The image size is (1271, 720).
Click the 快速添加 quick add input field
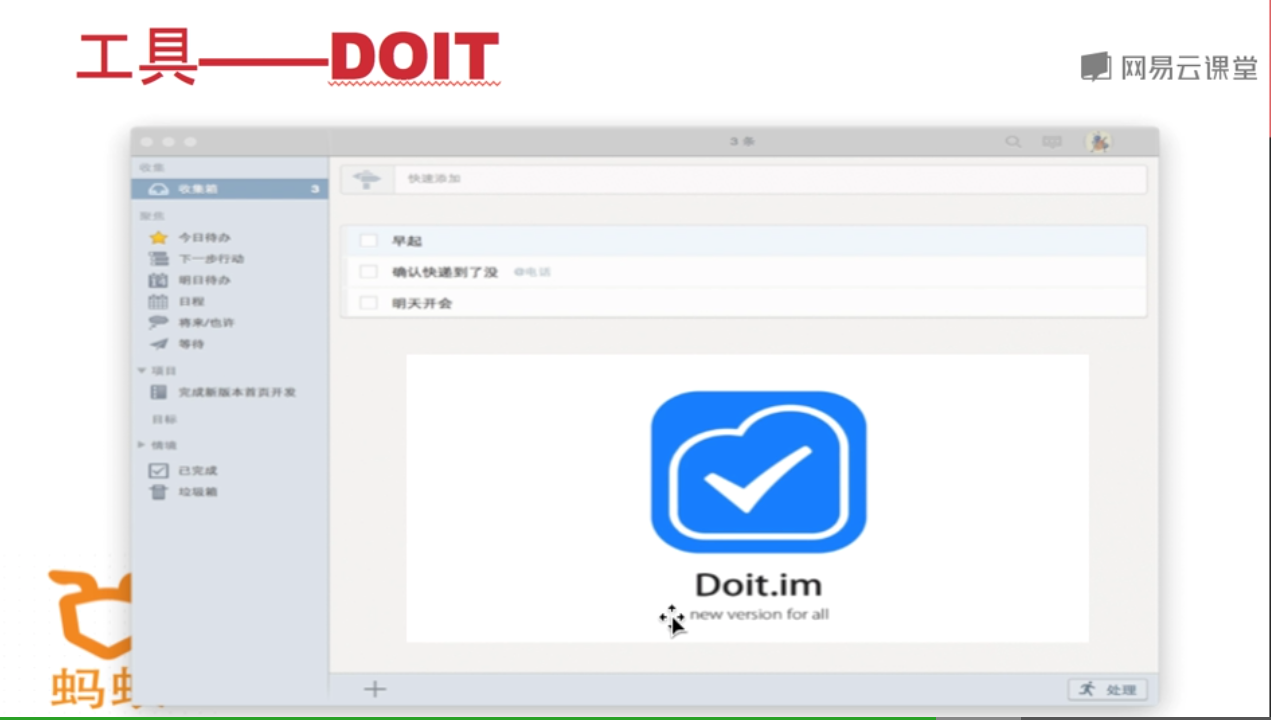[770, 179]
